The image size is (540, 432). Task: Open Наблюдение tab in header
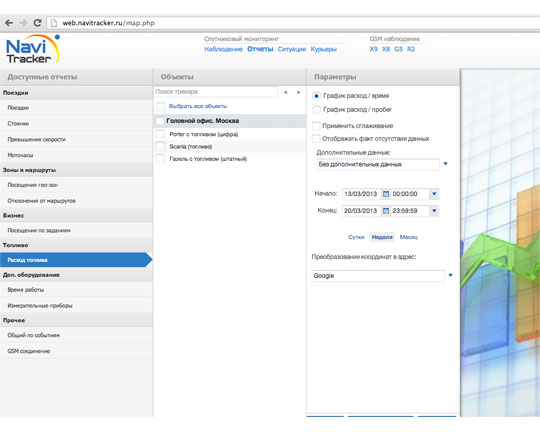224,49
